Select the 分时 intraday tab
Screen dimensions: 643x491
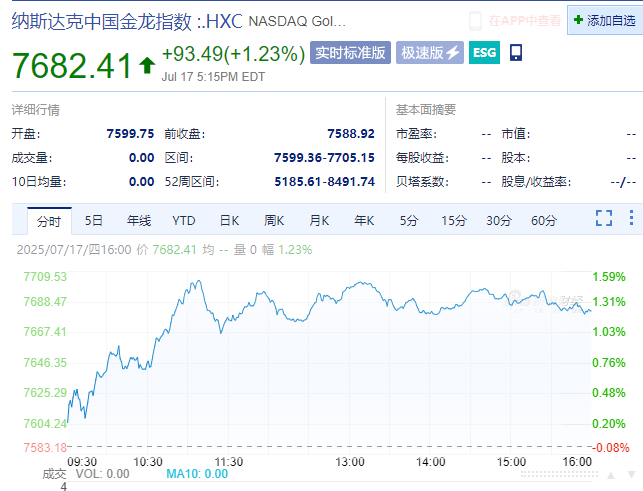(48, 220)
